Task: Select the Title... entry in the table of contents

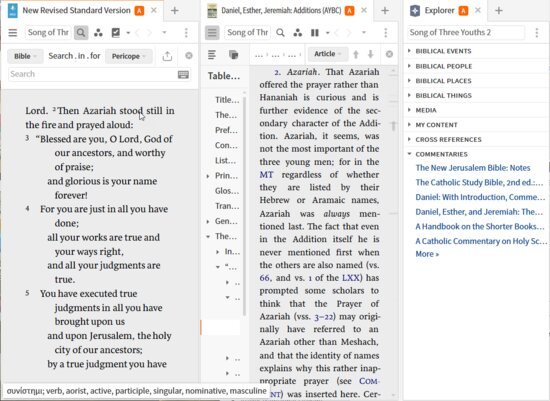Action: tap(227, 100)
